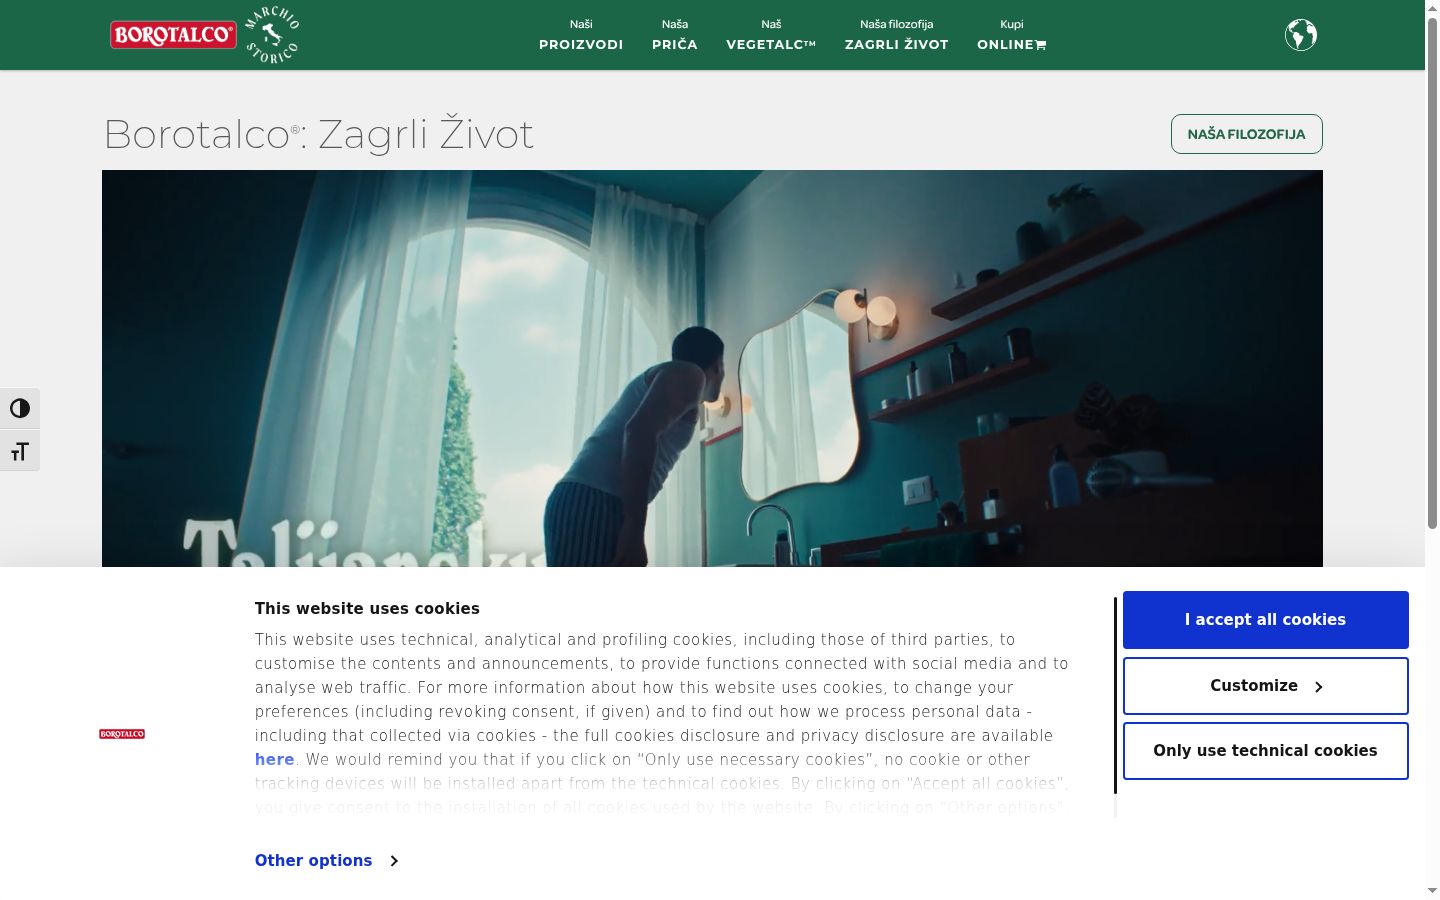1440x900 pixels.
Task: Open Kupi ONLINE menu item
Action: [x=1012, y=35]
